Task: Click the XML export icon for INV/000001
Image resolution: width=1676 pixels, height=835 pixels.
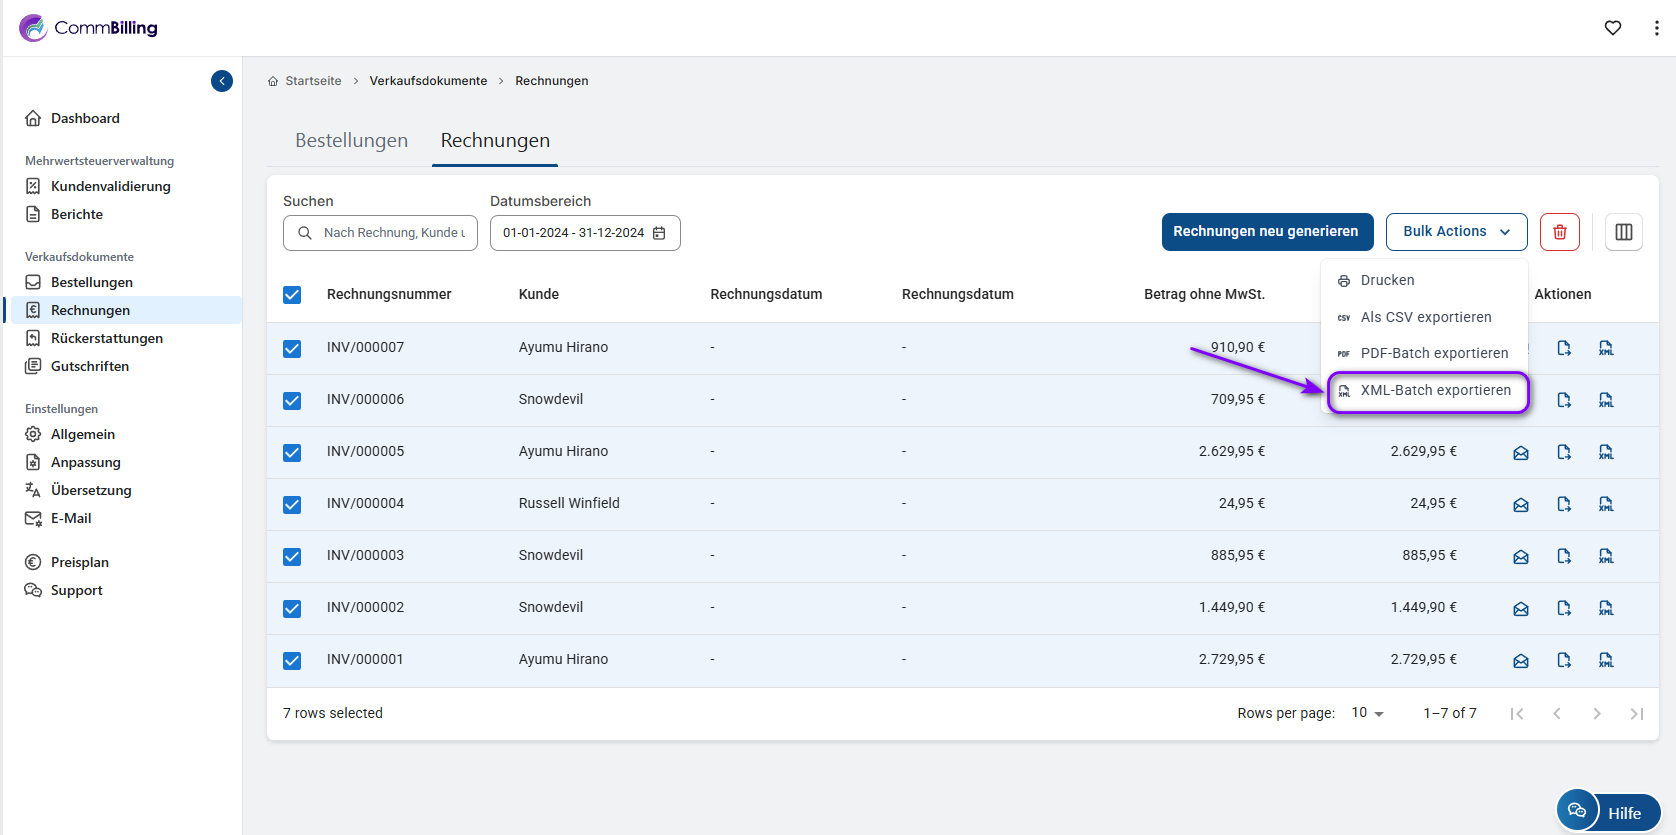Action: tap(1606, 660)
